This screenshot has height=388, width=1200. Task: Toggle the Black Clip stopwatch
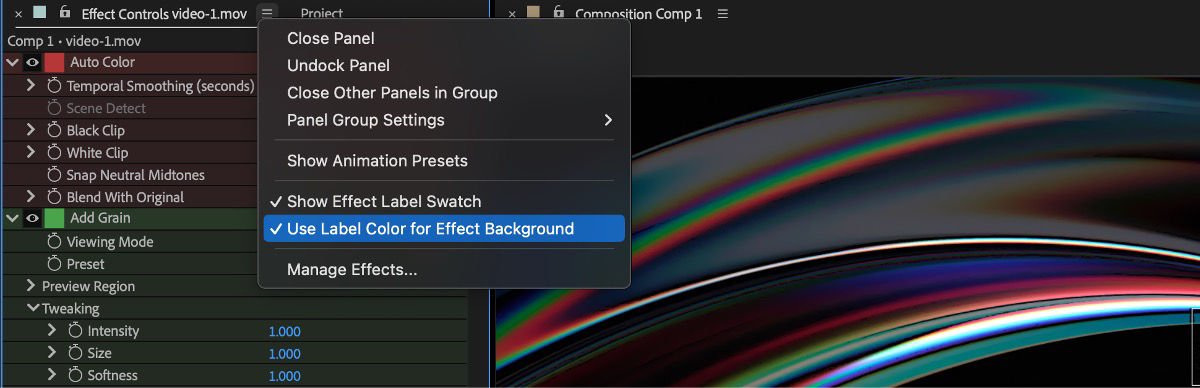[x=54, y=130]
